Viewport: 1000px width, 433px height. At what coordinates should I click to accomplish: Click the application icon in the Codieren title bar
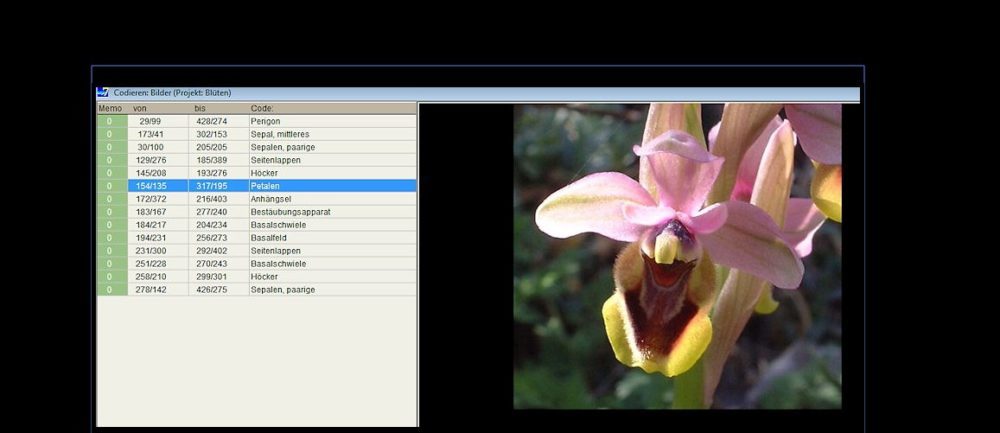tap(103, 93)
